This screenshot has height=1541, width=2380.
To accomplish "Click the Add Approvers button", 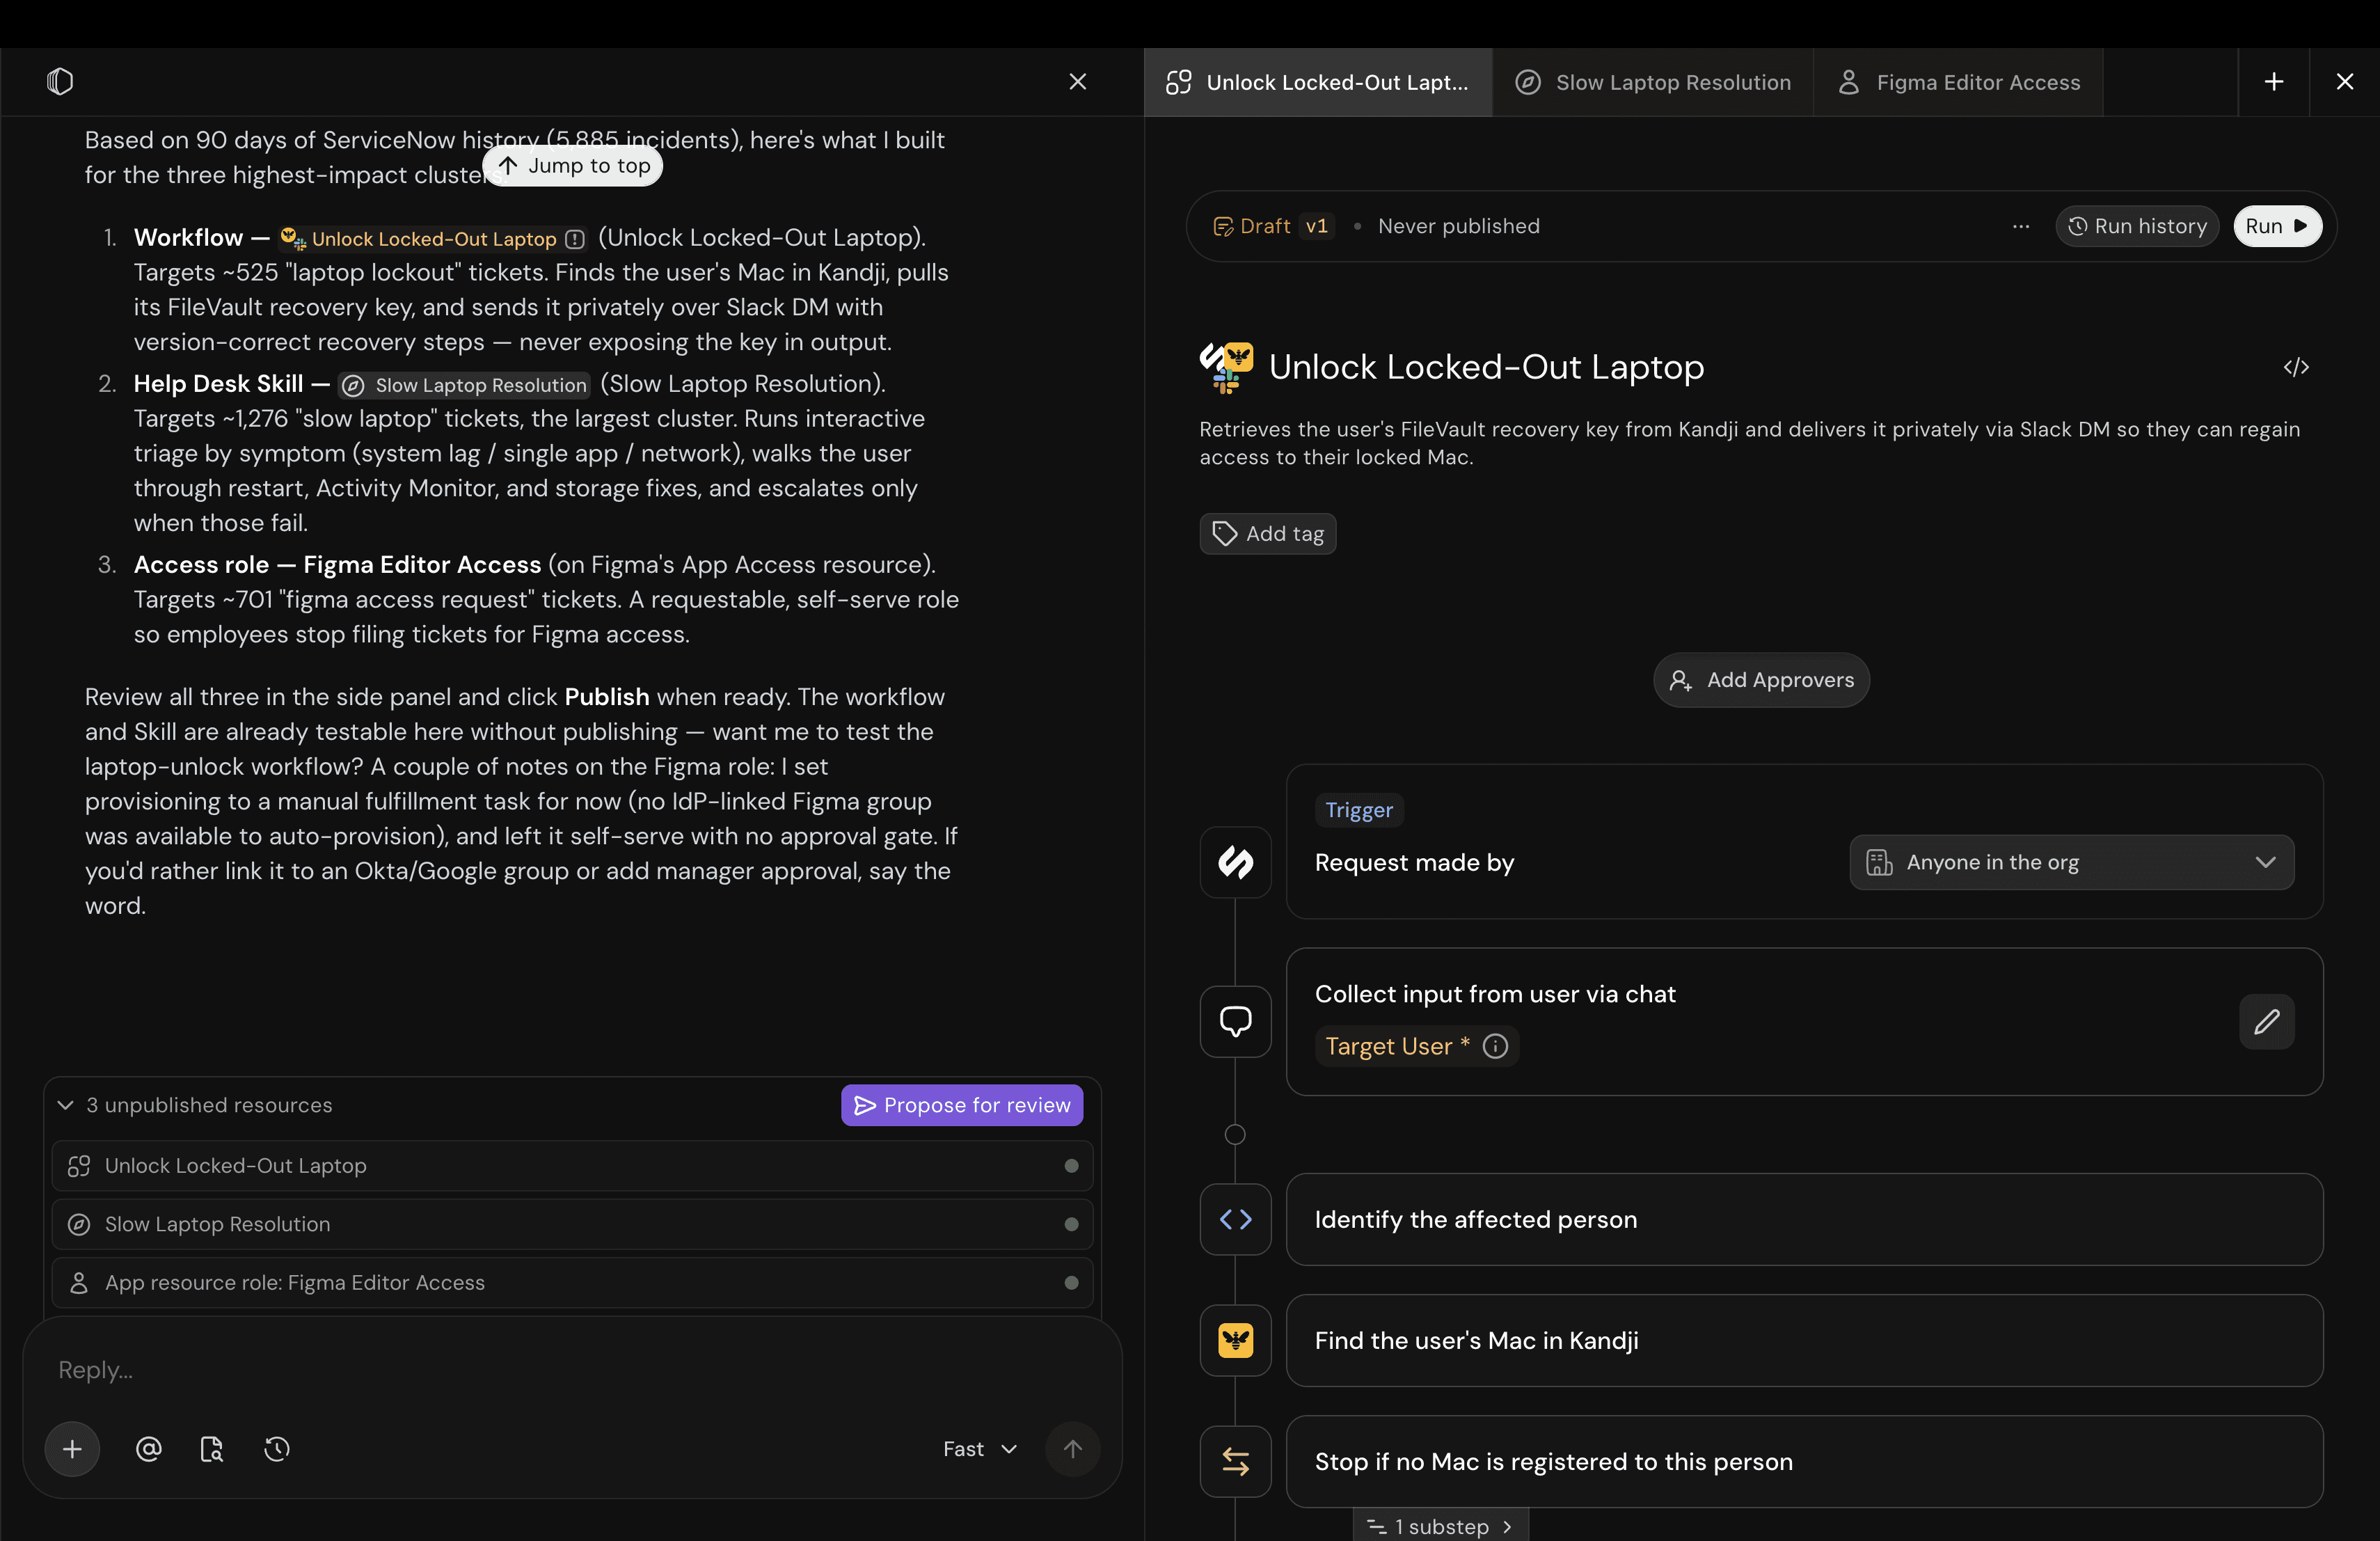I will 1761,680.
